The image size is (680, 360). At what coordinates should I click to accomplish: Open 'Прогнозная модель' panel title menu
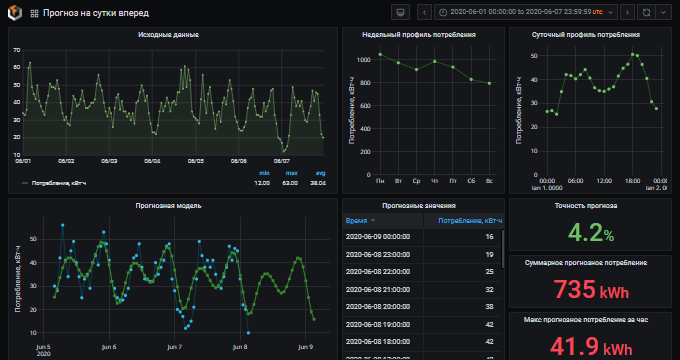[168, 206]
